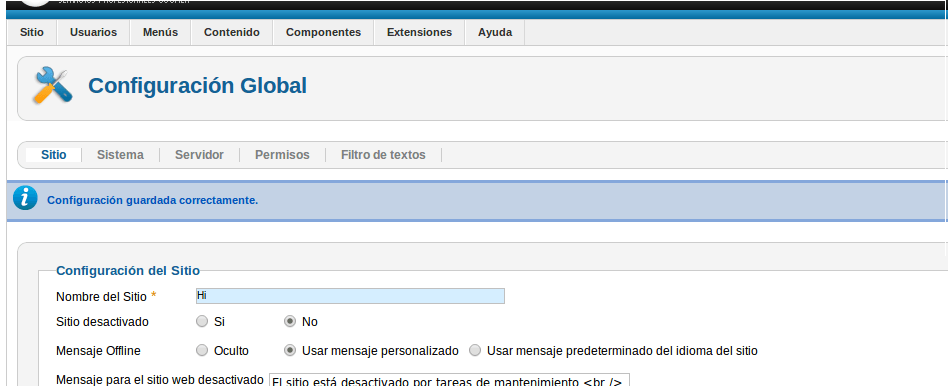Open the Ayuda menu
The image size is (948, 386).
[495, 33]
